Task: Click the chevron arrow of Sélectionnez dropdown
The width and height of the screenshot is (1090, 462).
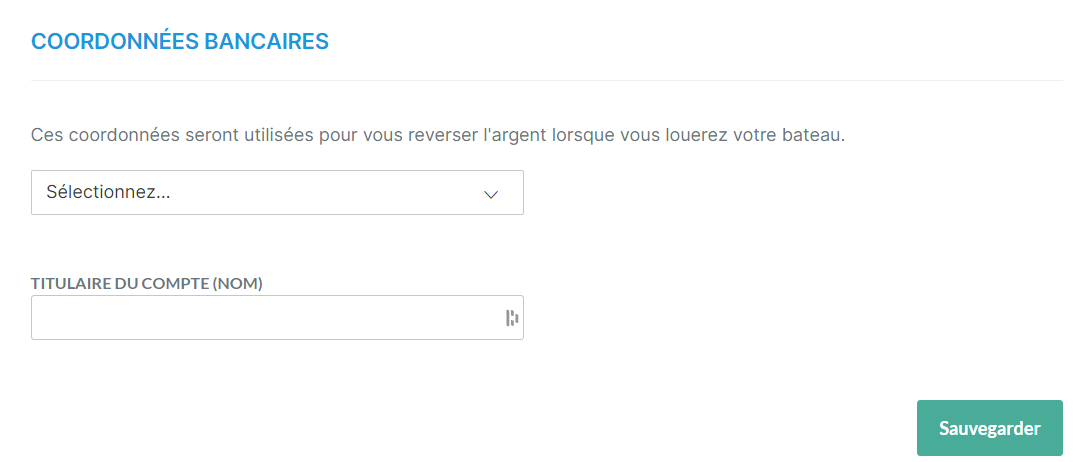Action: 491,195
